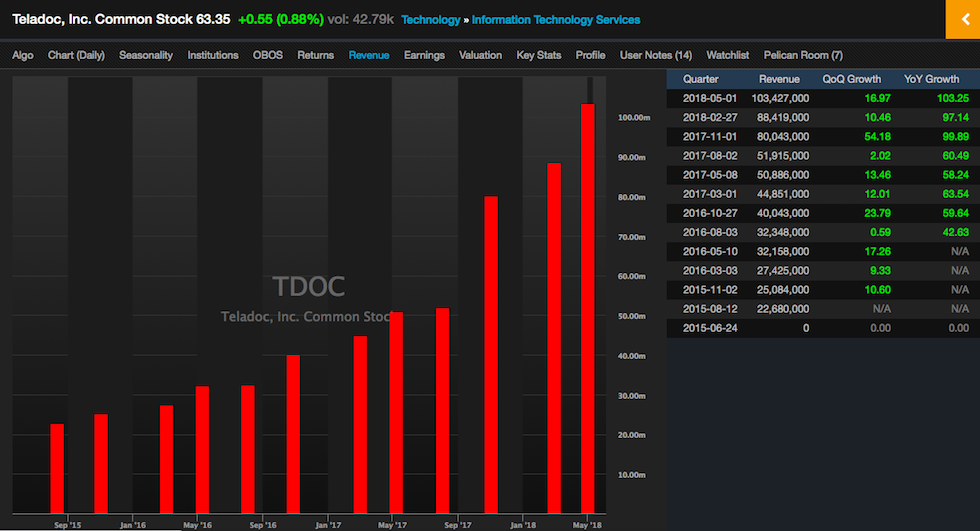Sort by QoQ Growth column header
The height and width of the screenshot is (531, 980).
(x=851, y=79)
